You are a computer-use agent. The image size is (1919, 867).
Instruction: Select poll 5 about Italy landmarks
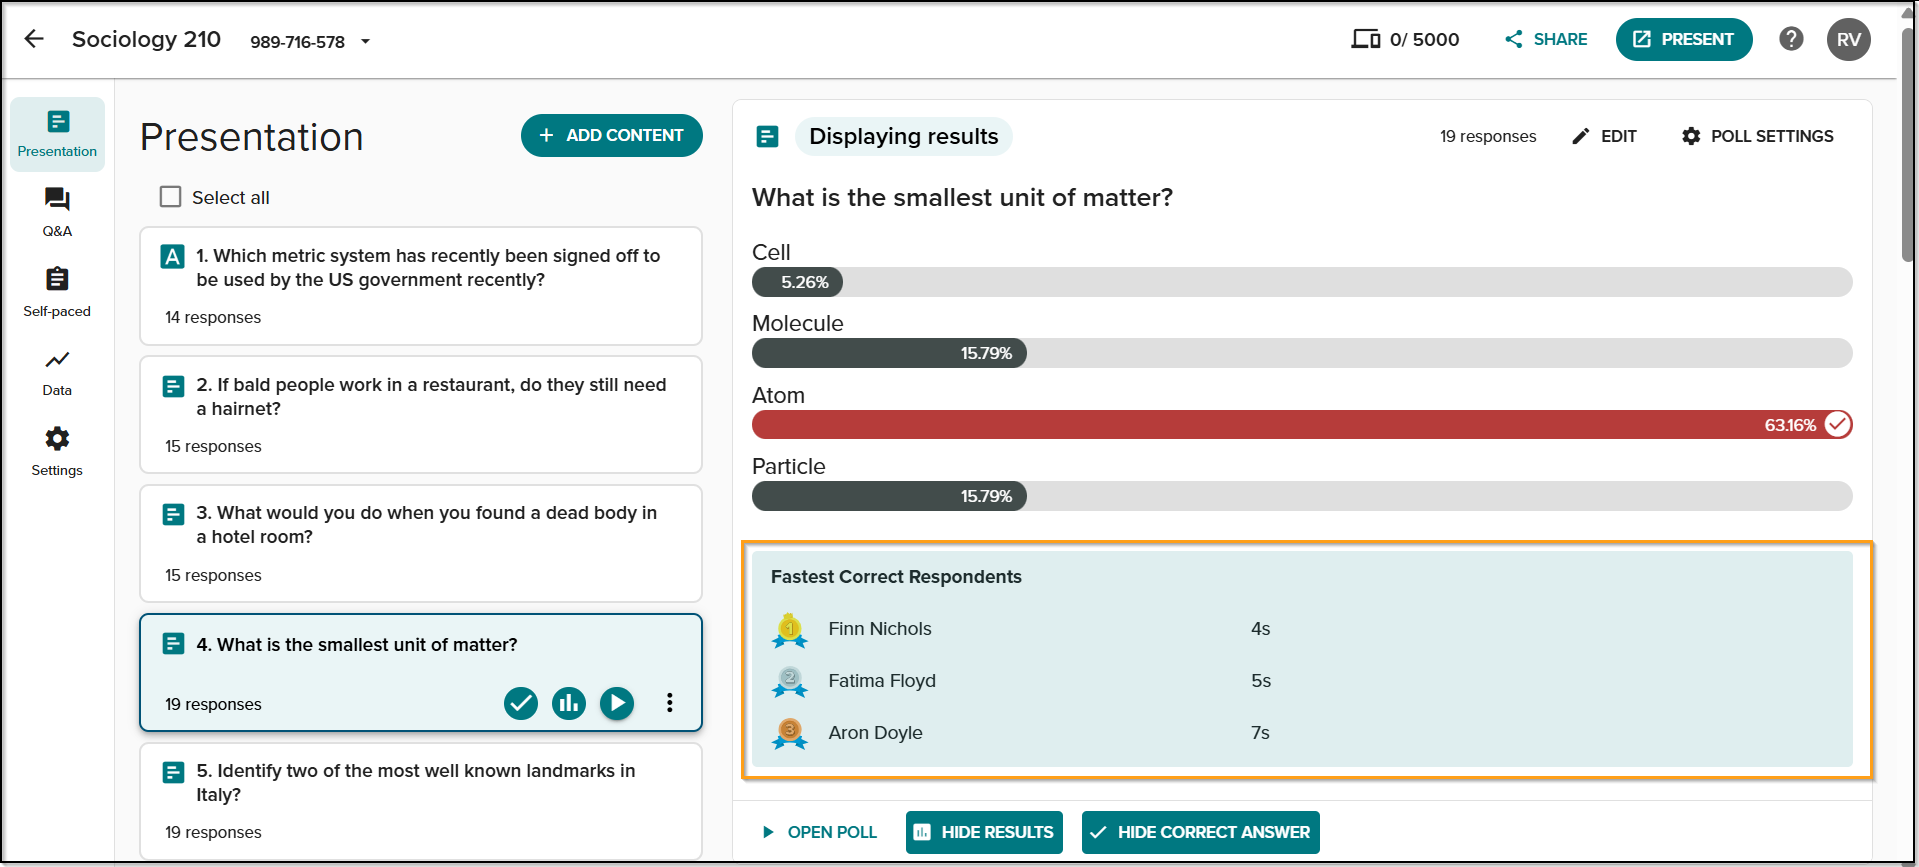[421, 801]
